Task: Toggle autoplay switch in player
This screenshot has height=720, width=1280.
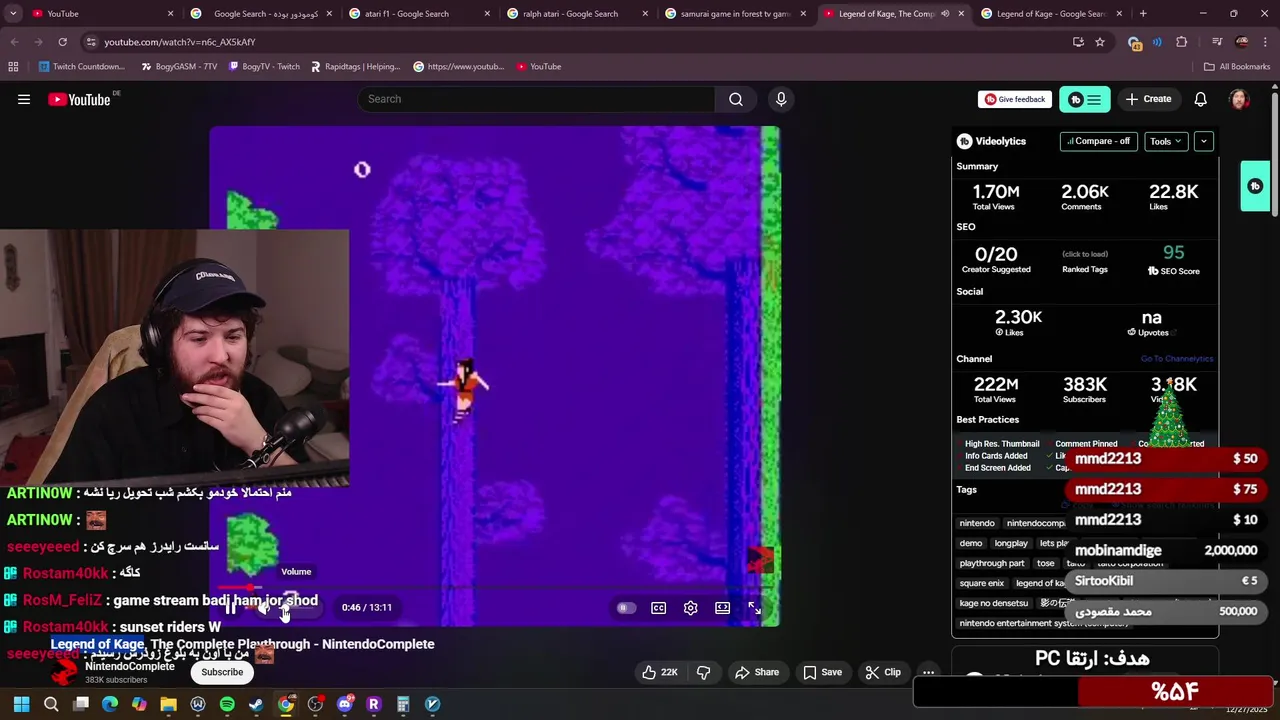Action: [x=626, y=608]
